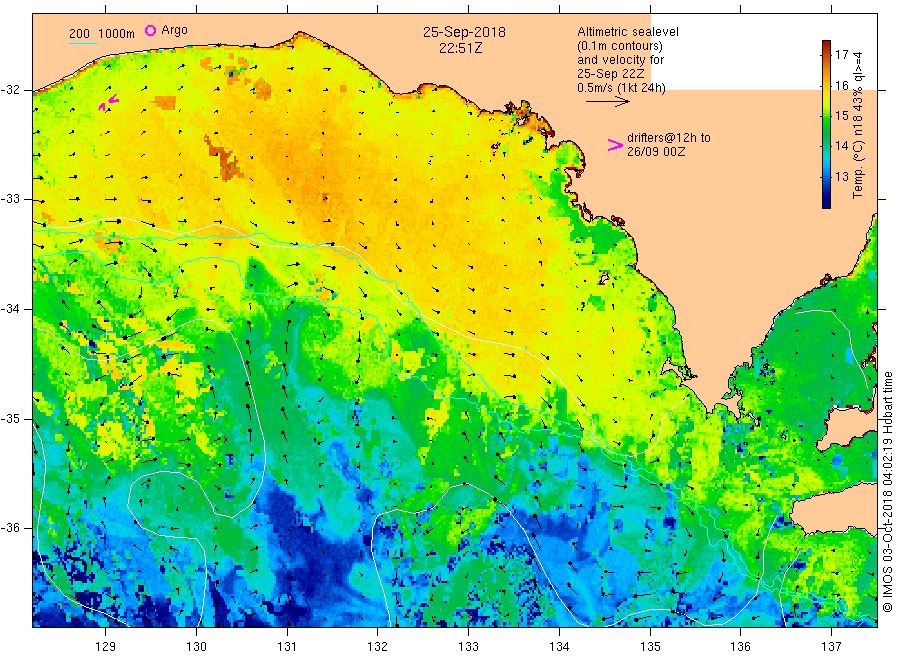
Task: Click the 0.5m/s velocity scale arrow
Action: click(x=608, y=102)
